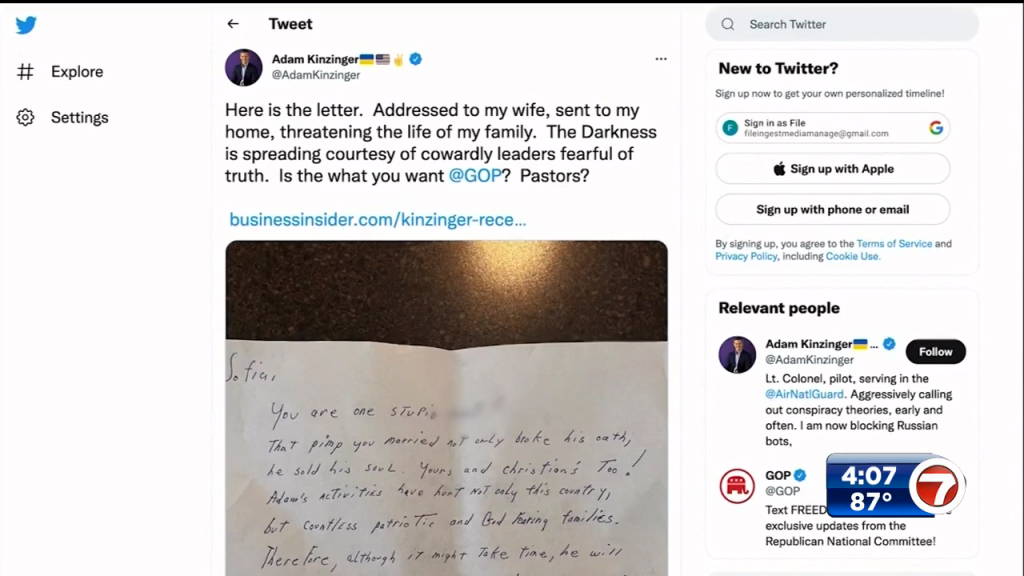Open the businessinsider.com article link

tap(377, 220)
